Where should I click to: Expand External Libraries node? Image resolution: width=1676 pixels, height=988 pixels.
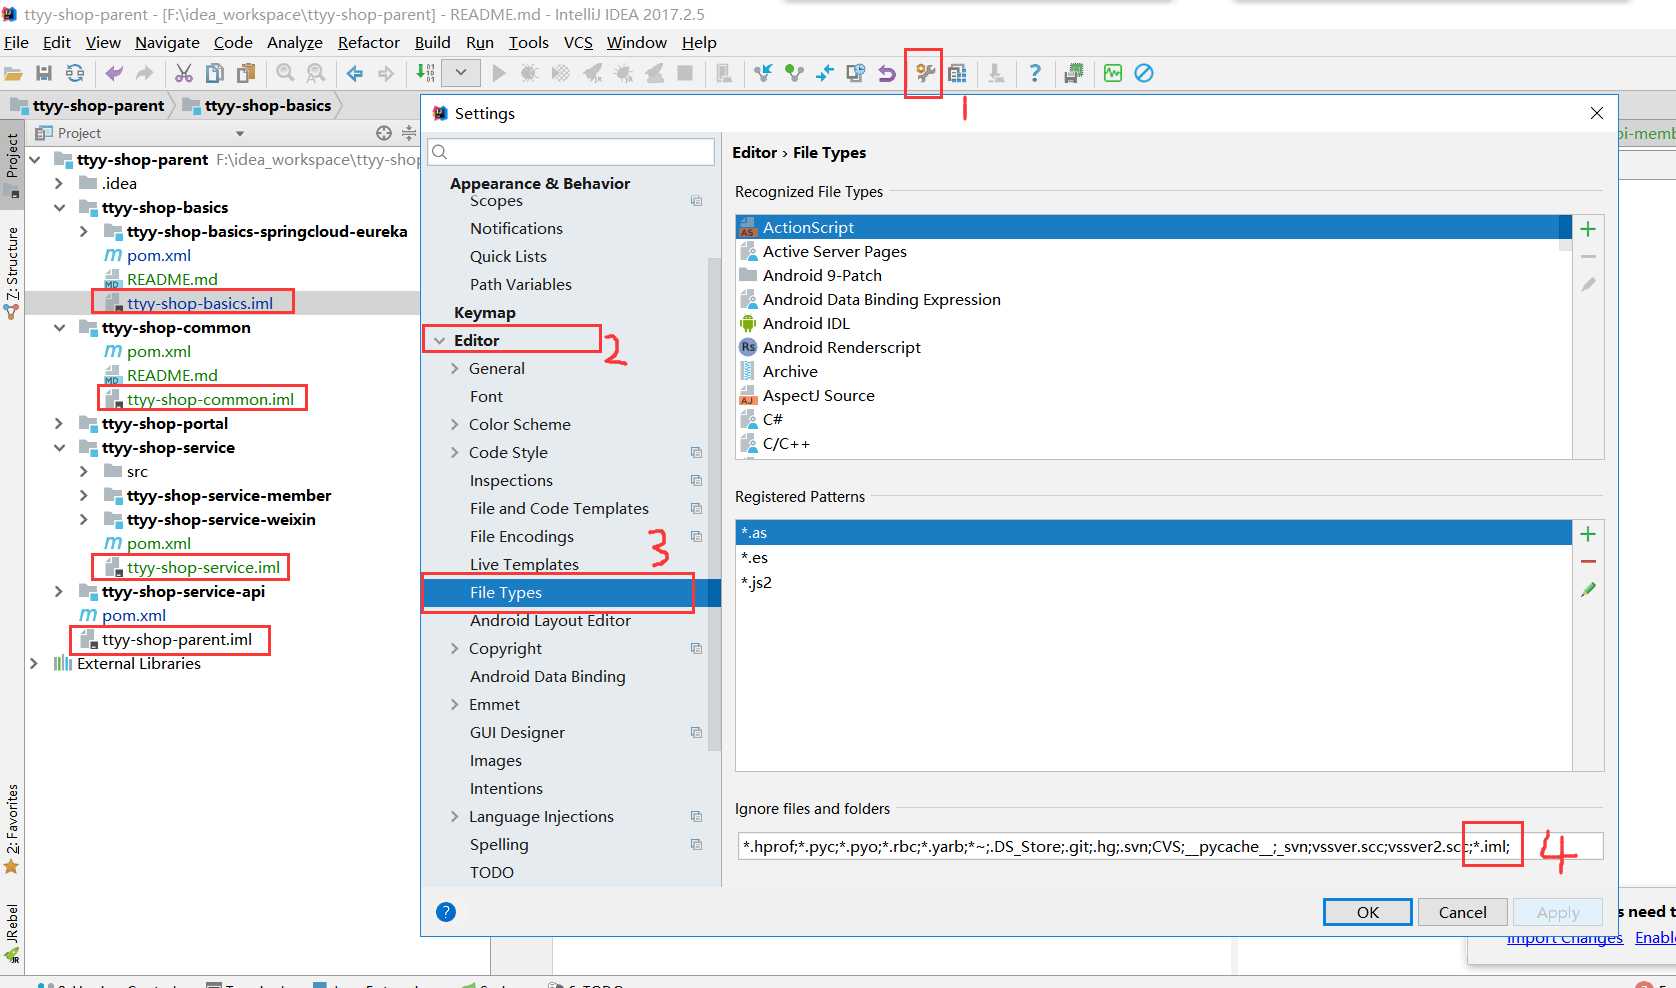click(x=34, y=663)
